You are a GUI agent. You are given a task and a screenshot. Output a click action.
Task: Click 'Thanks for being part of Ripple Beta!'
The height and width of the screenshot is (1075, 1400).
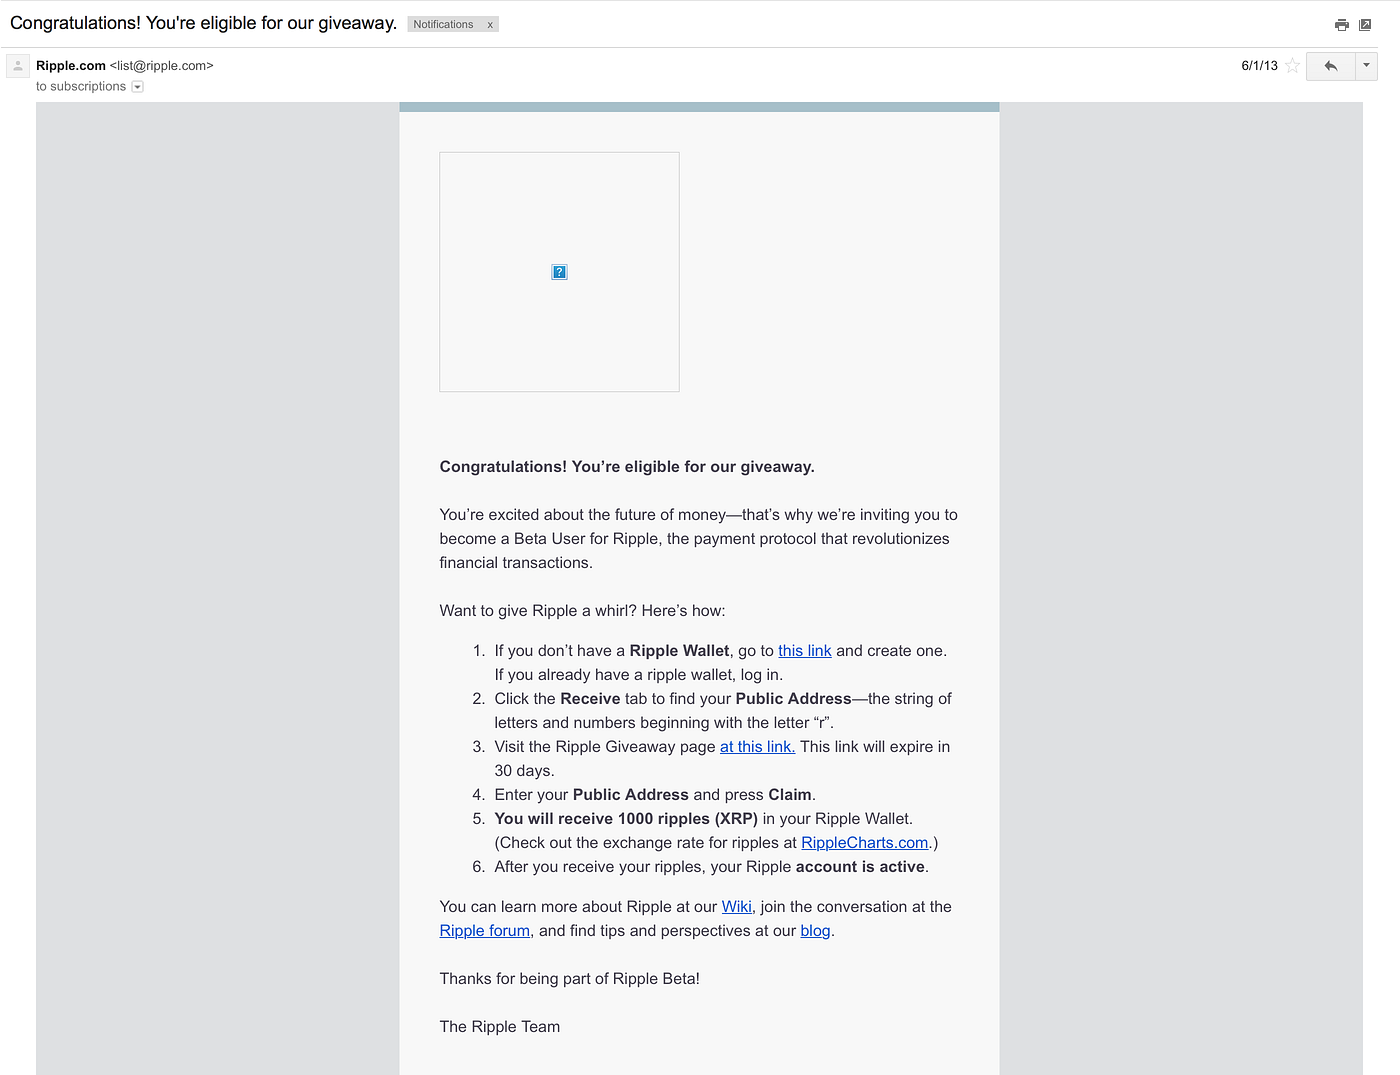click(x=570, y=979)
